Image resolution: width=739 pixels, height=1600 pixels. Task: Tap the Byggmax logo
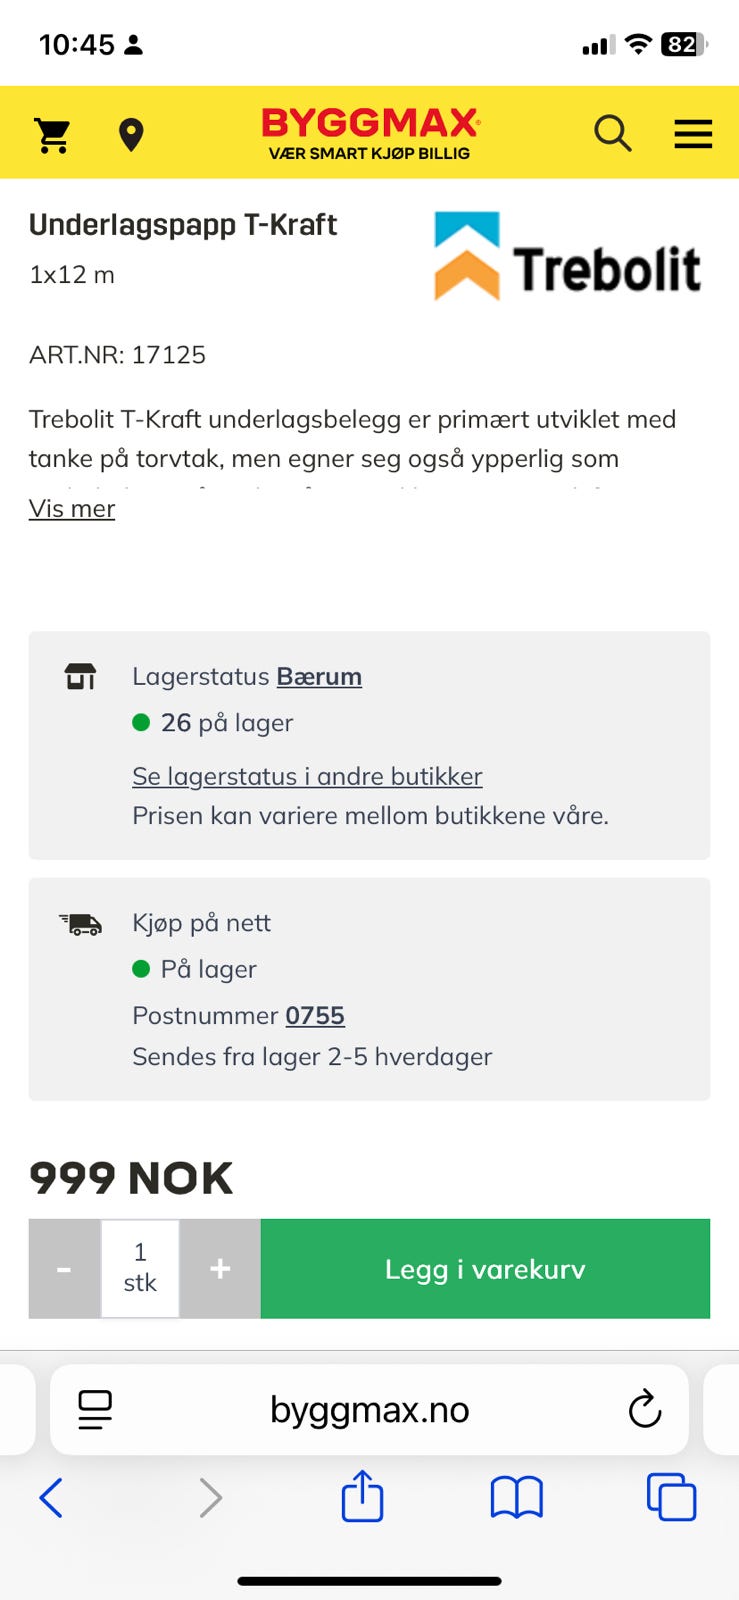tap(369, 133)
